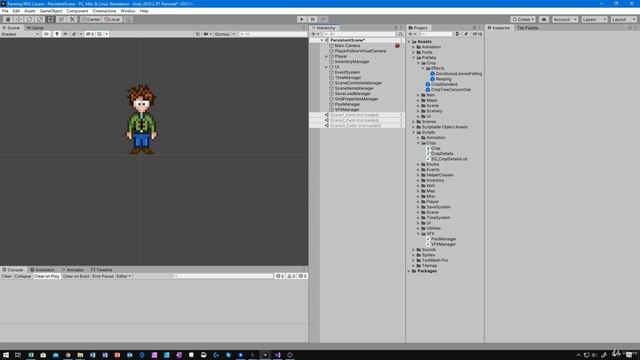Select the Move tool in the toolbar
Image resolution: width=640 pixels, height=360 pixels.
18,20
